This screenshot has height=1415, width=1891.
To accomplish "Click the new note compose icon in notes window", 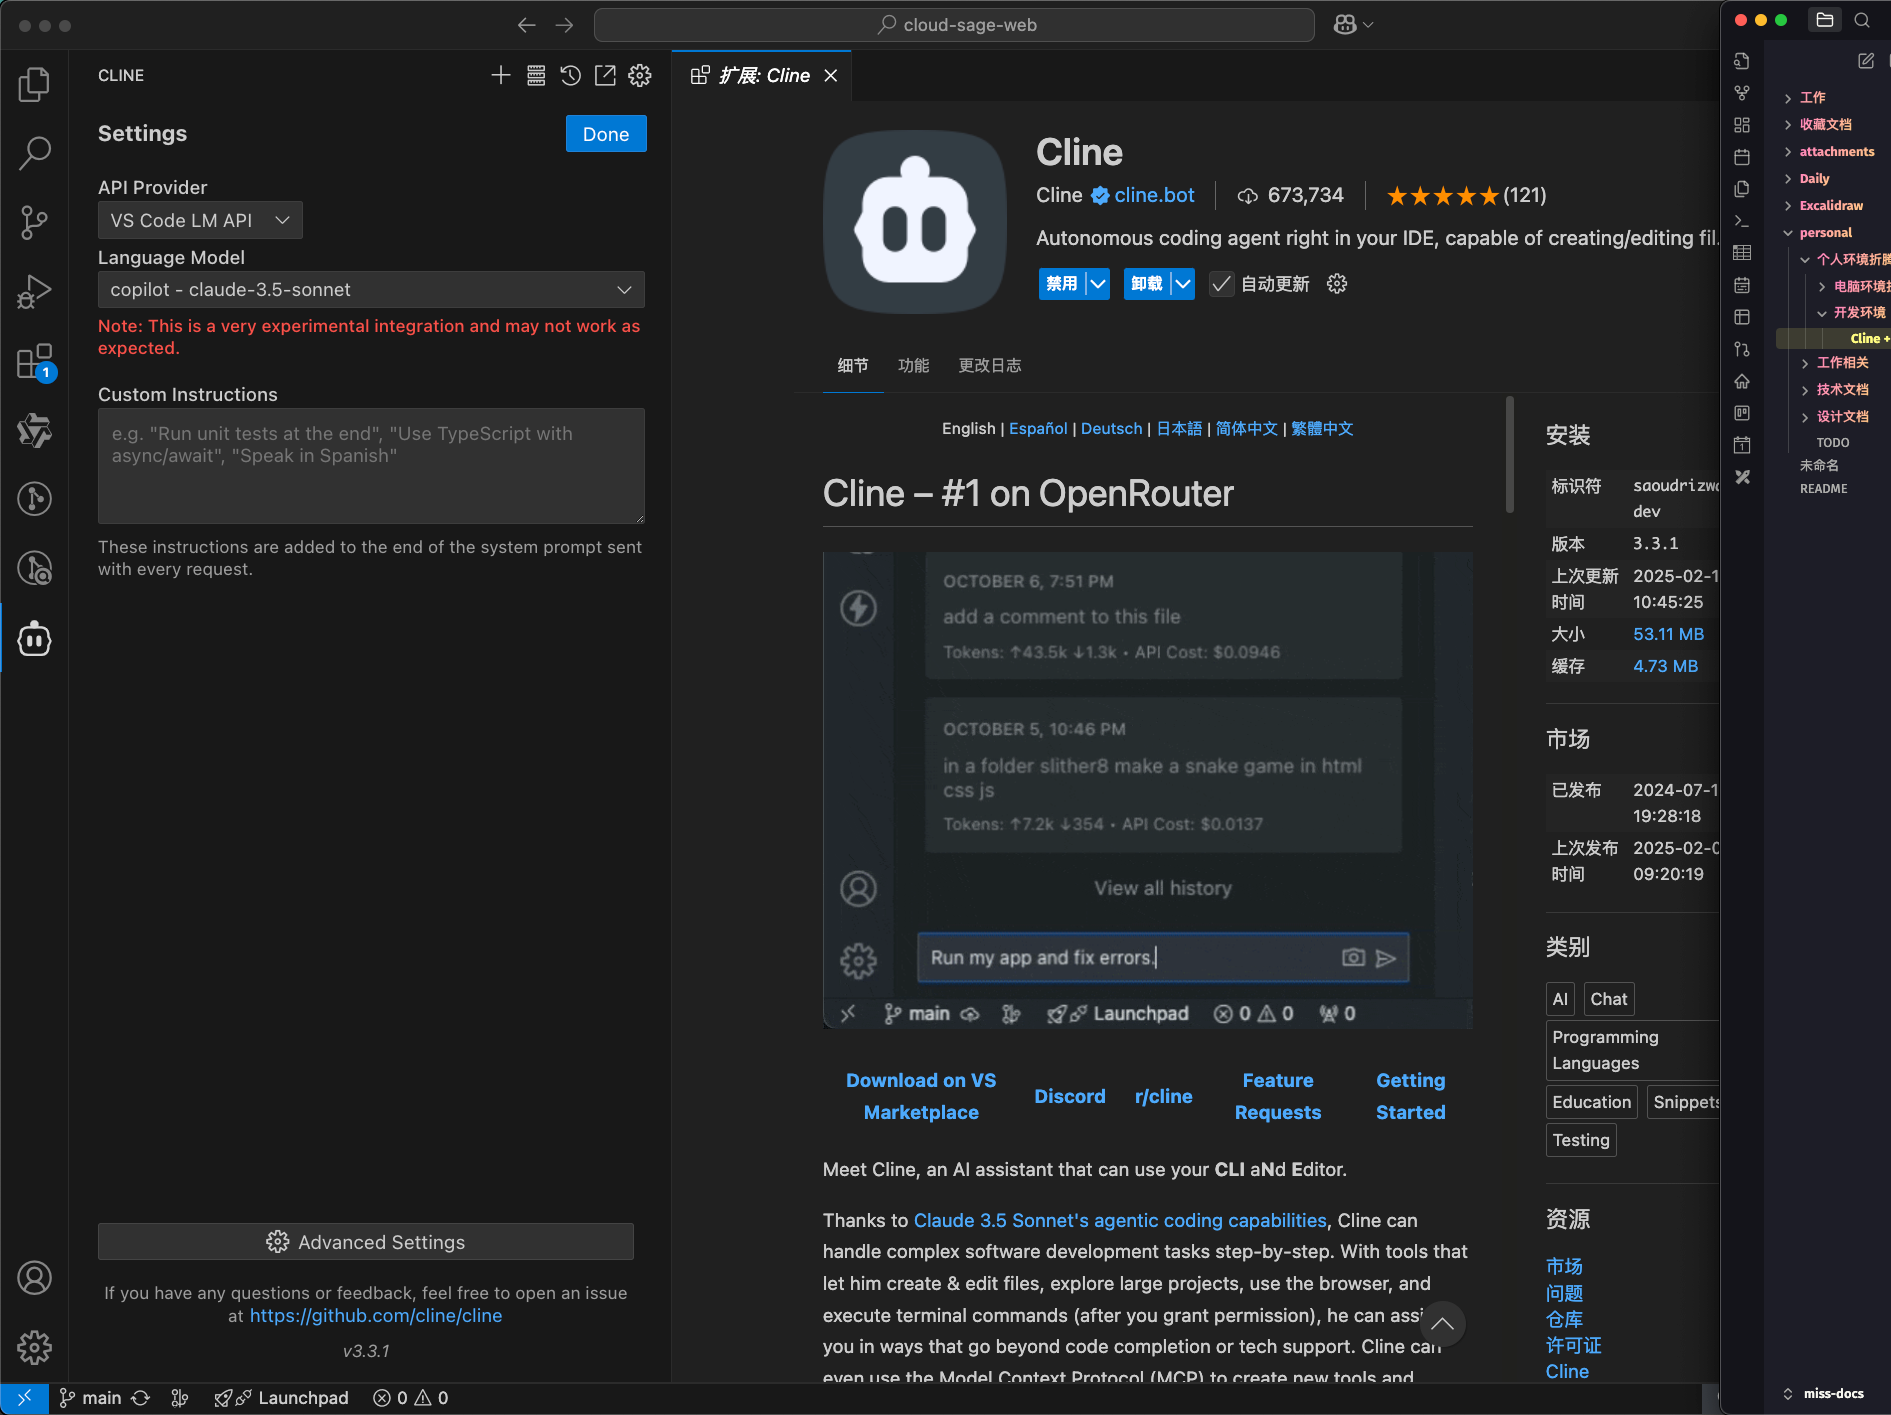I will click(x=1866, y=61).
